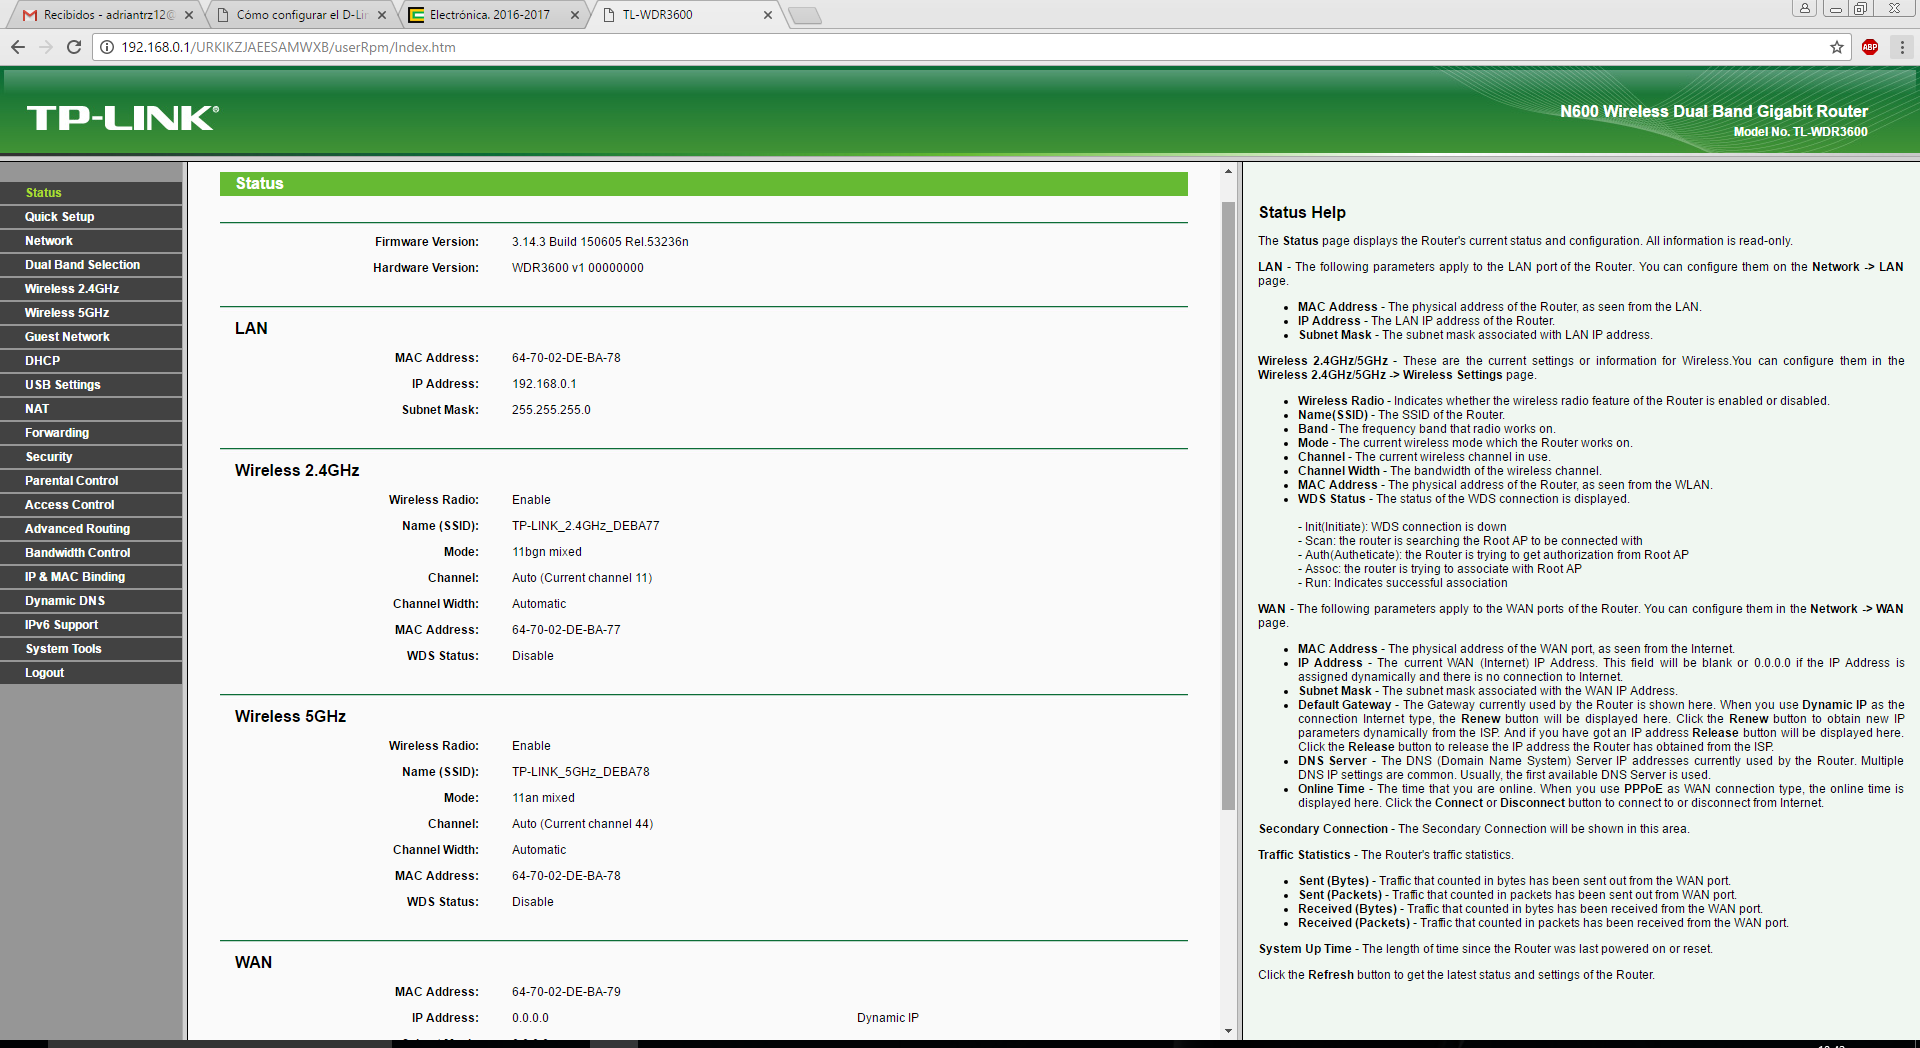Open the Adblock Plus extension icon
Viewport: 1920px width, 1048px height.
click(x=1870, y=47)
